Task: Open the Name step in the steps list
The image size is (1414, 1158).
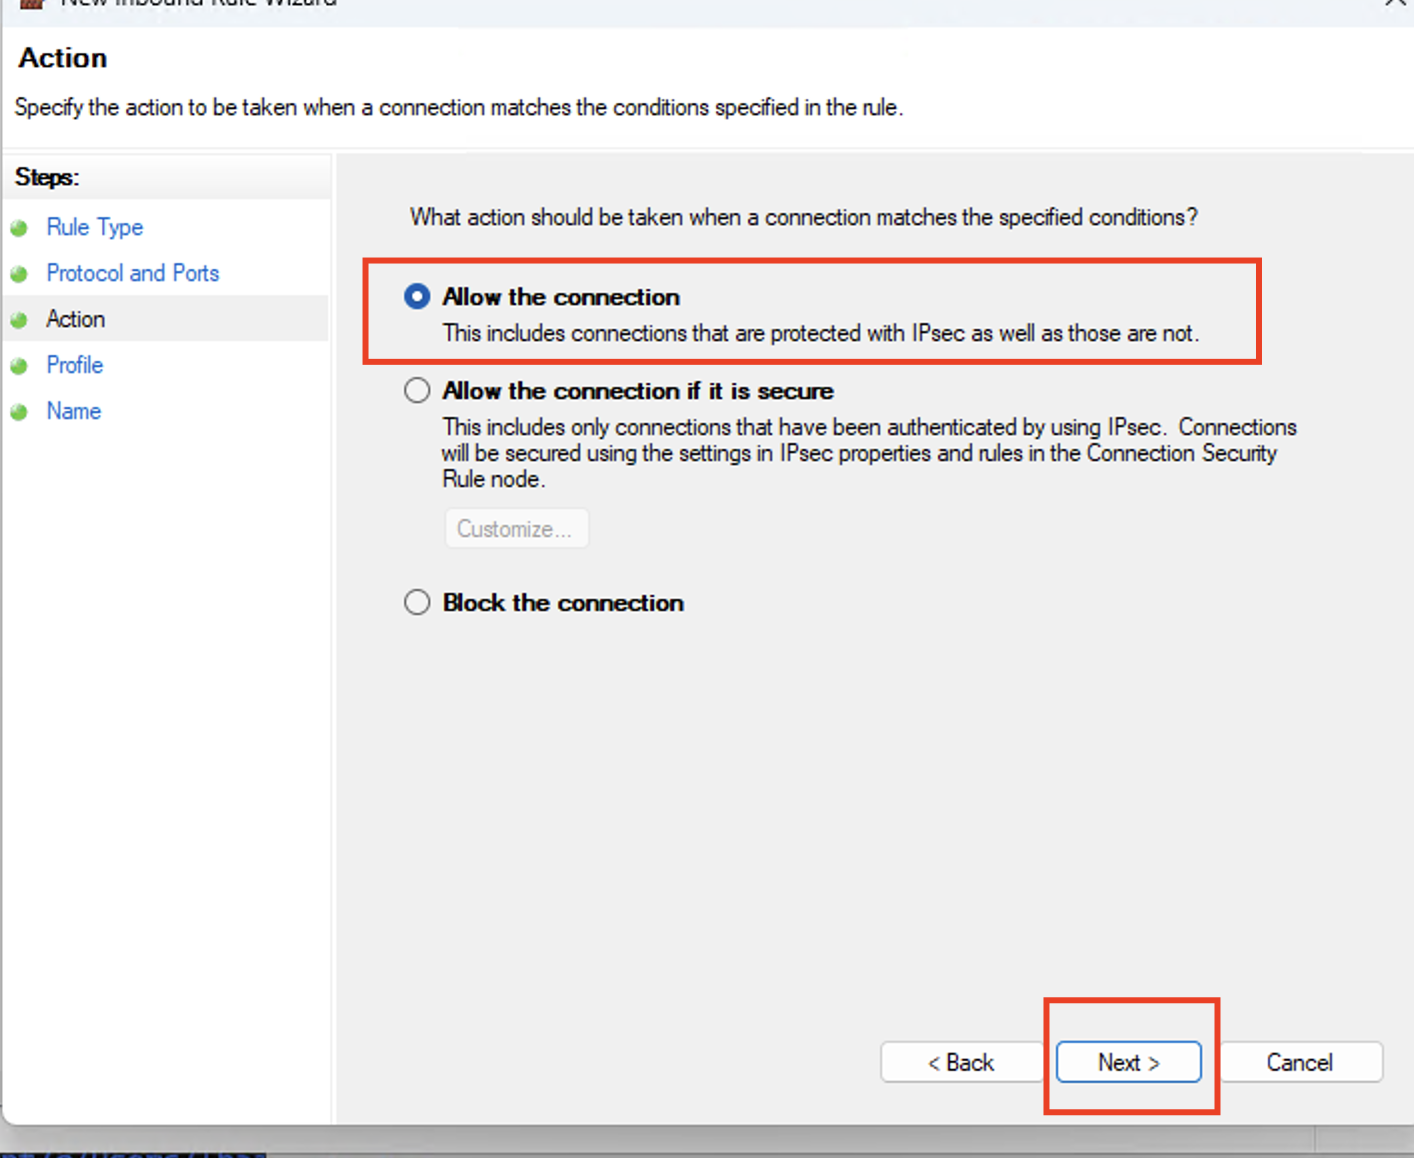Action: click(x=74, y=412)
